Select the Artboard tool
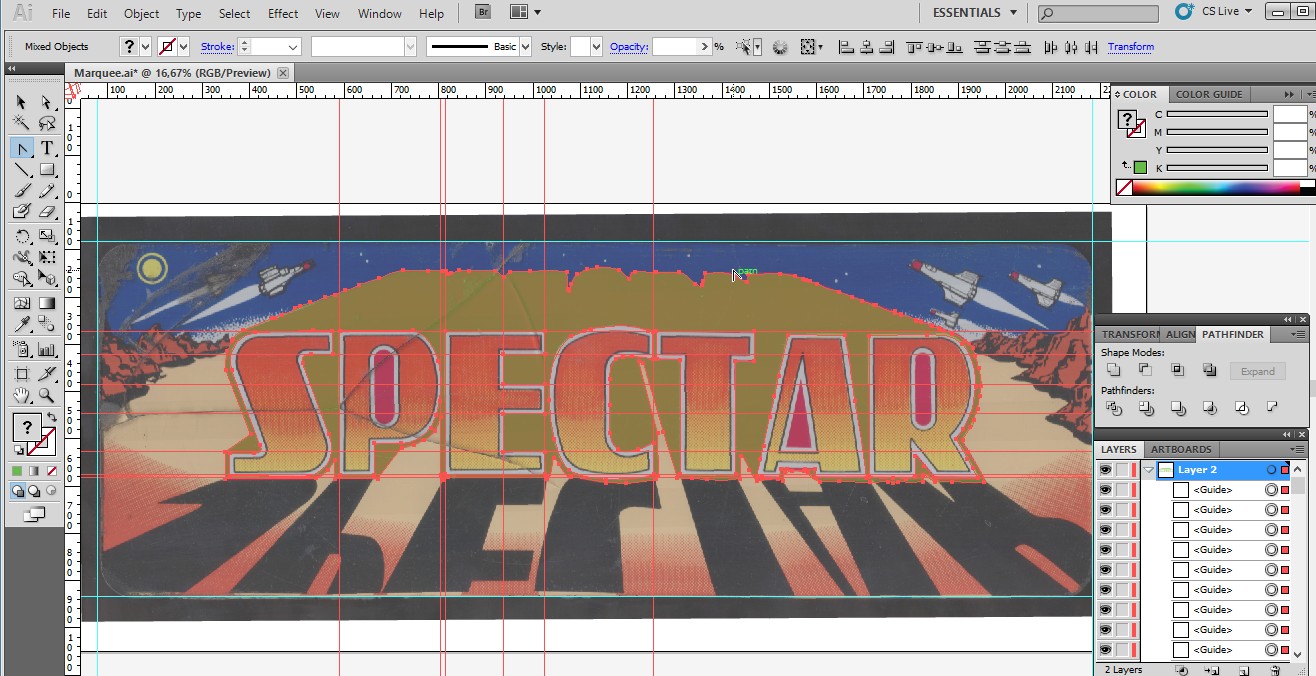This screenshot has height=676, width=1316. click(x=21, y=374)
